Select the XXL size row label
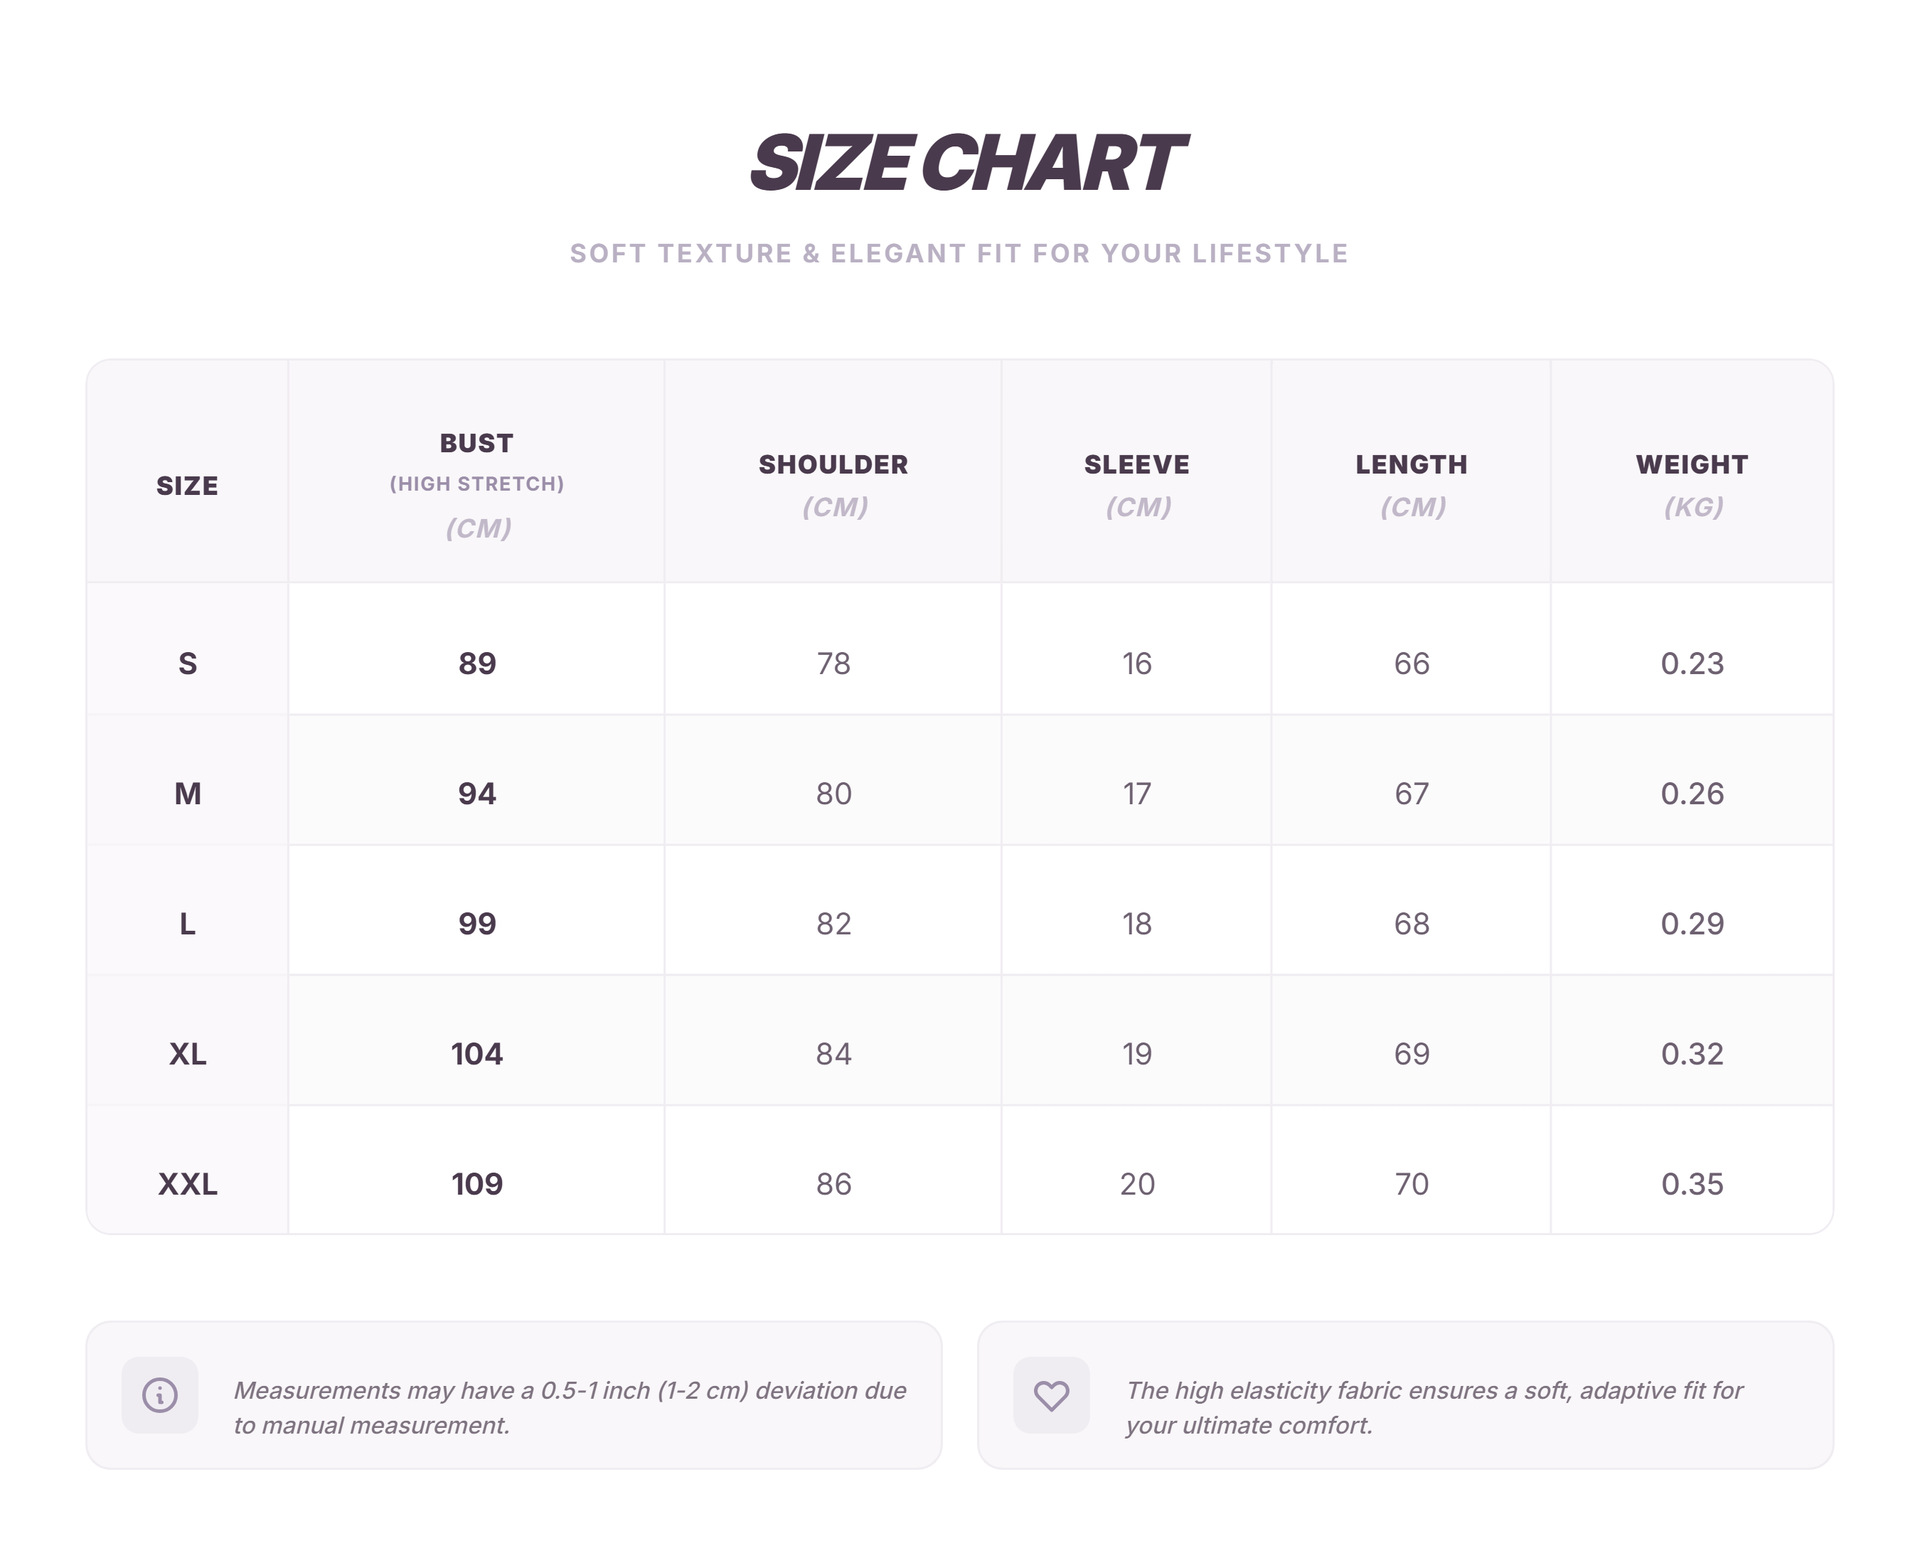 tap(187, 1183)
